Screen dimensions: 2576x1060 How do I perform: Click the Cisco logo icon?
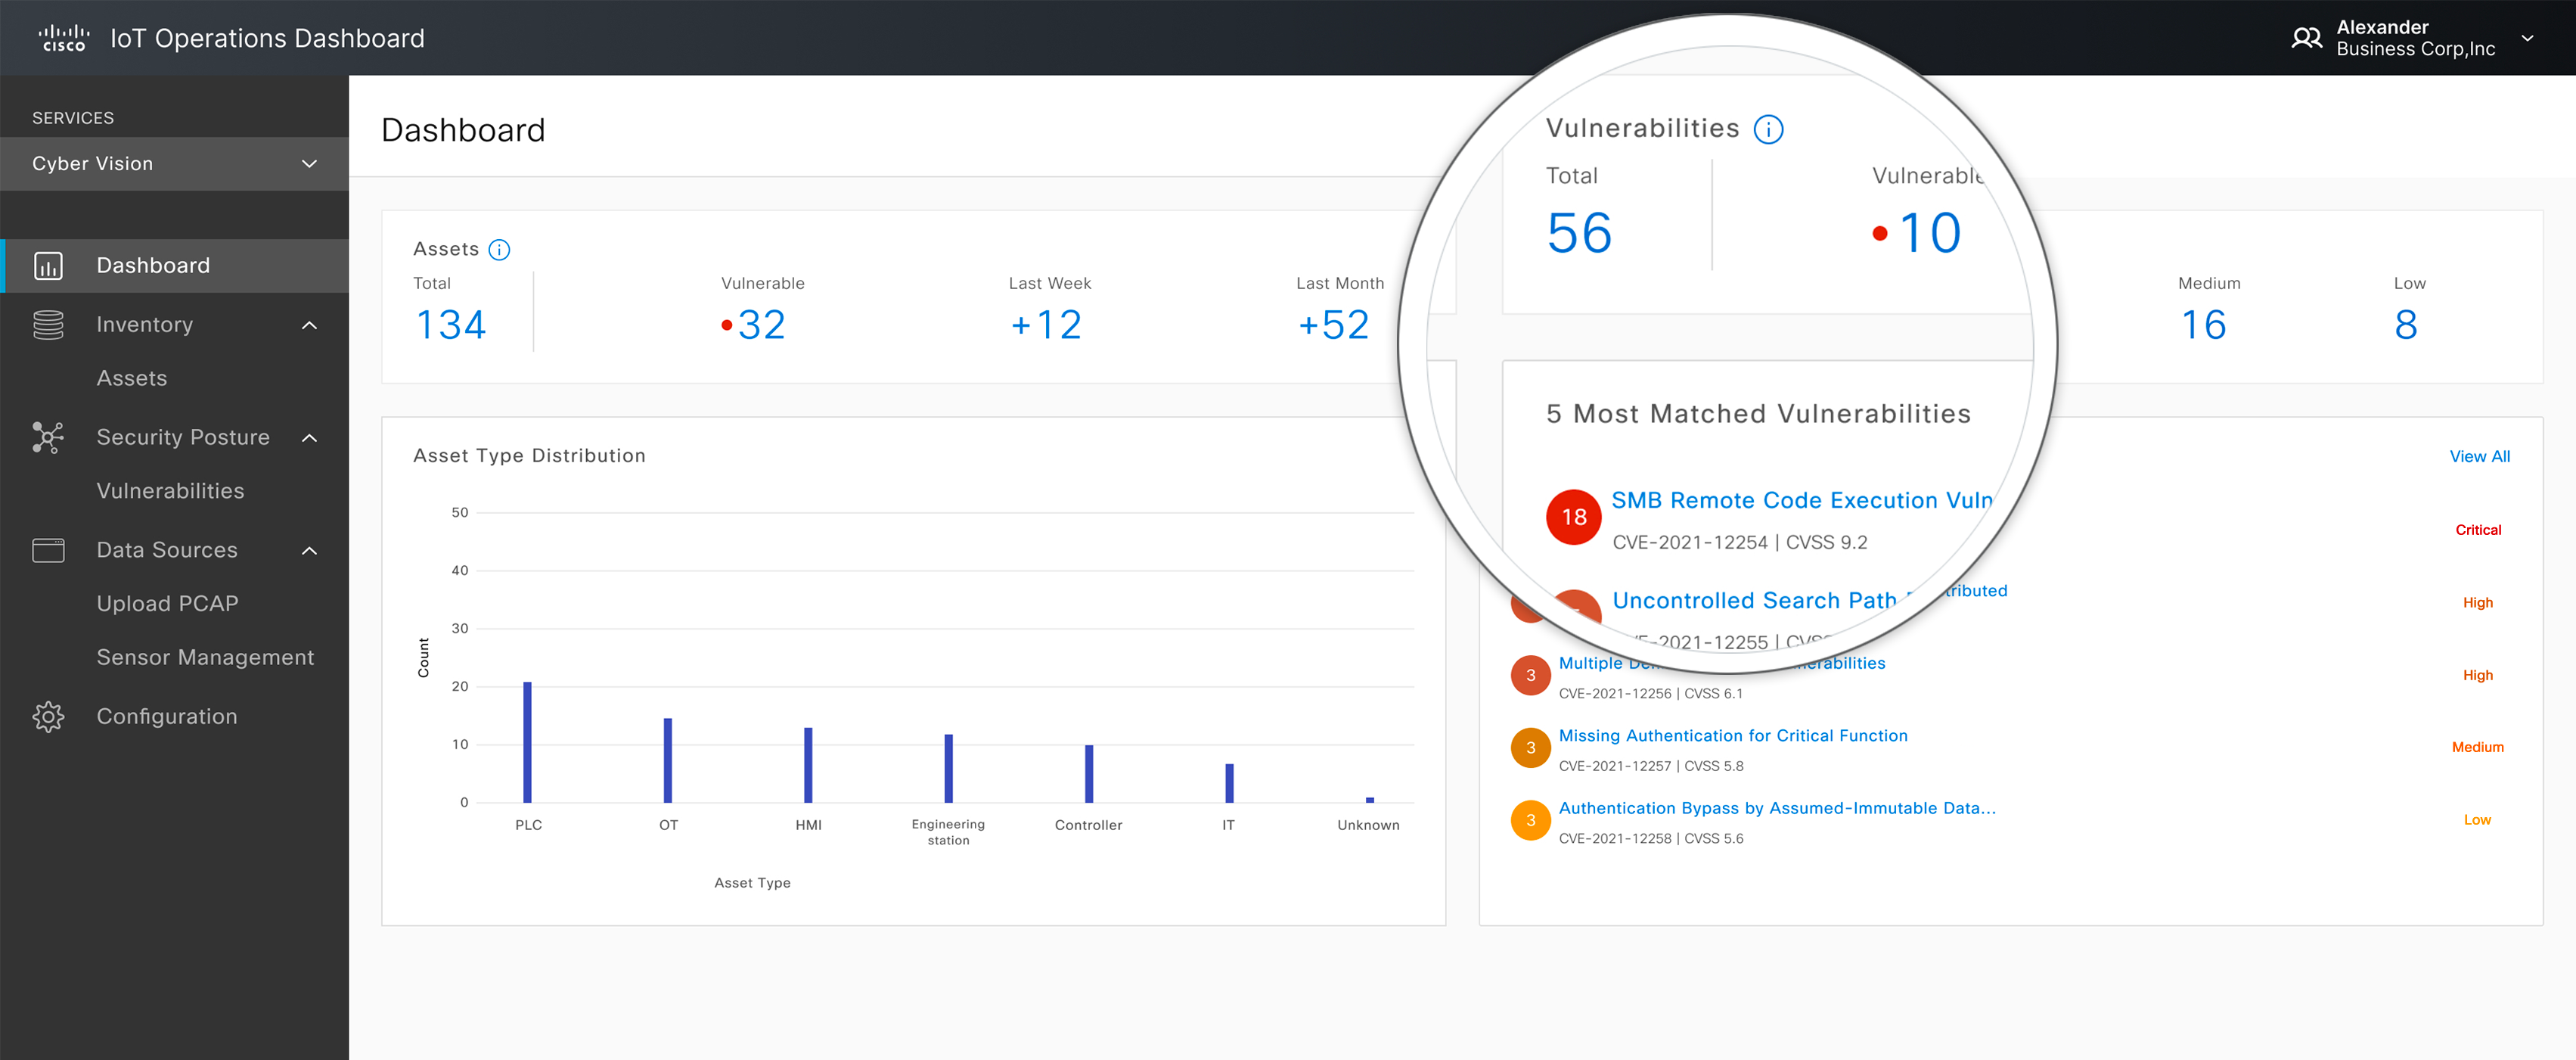63,38
